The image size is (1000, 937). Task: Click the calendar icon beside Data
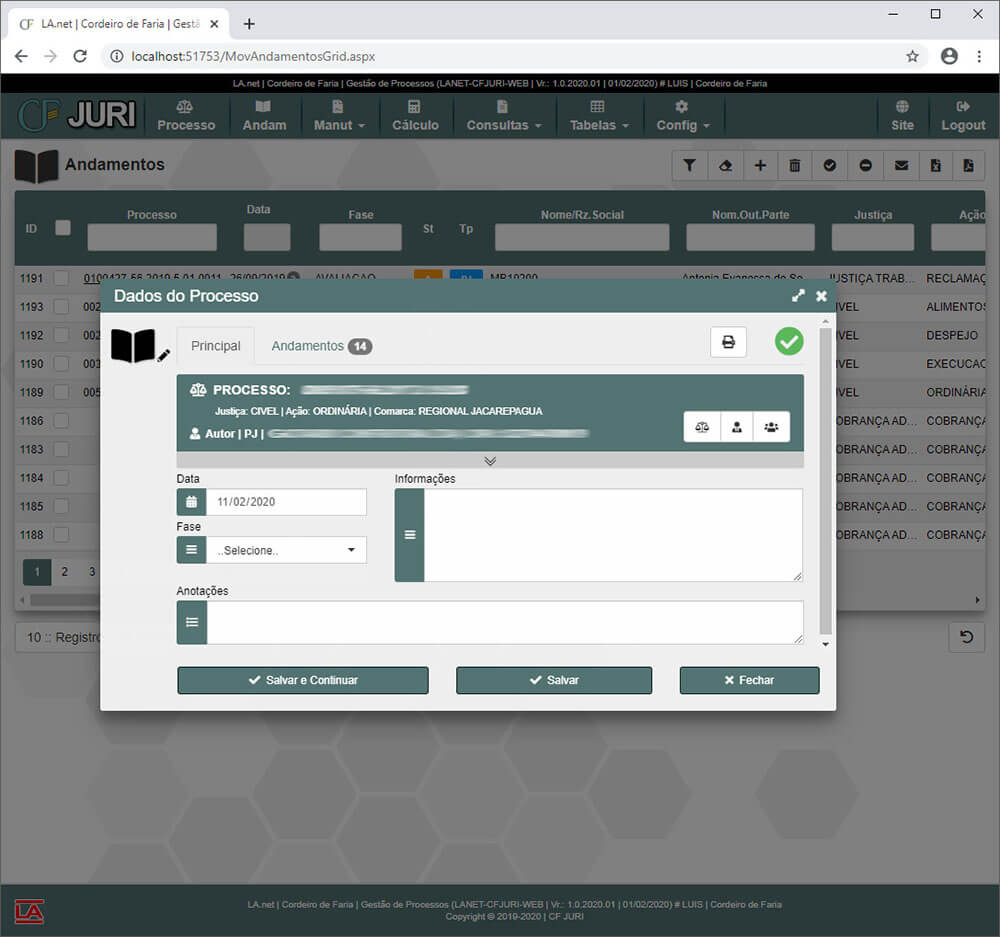[x=191, y=502]
